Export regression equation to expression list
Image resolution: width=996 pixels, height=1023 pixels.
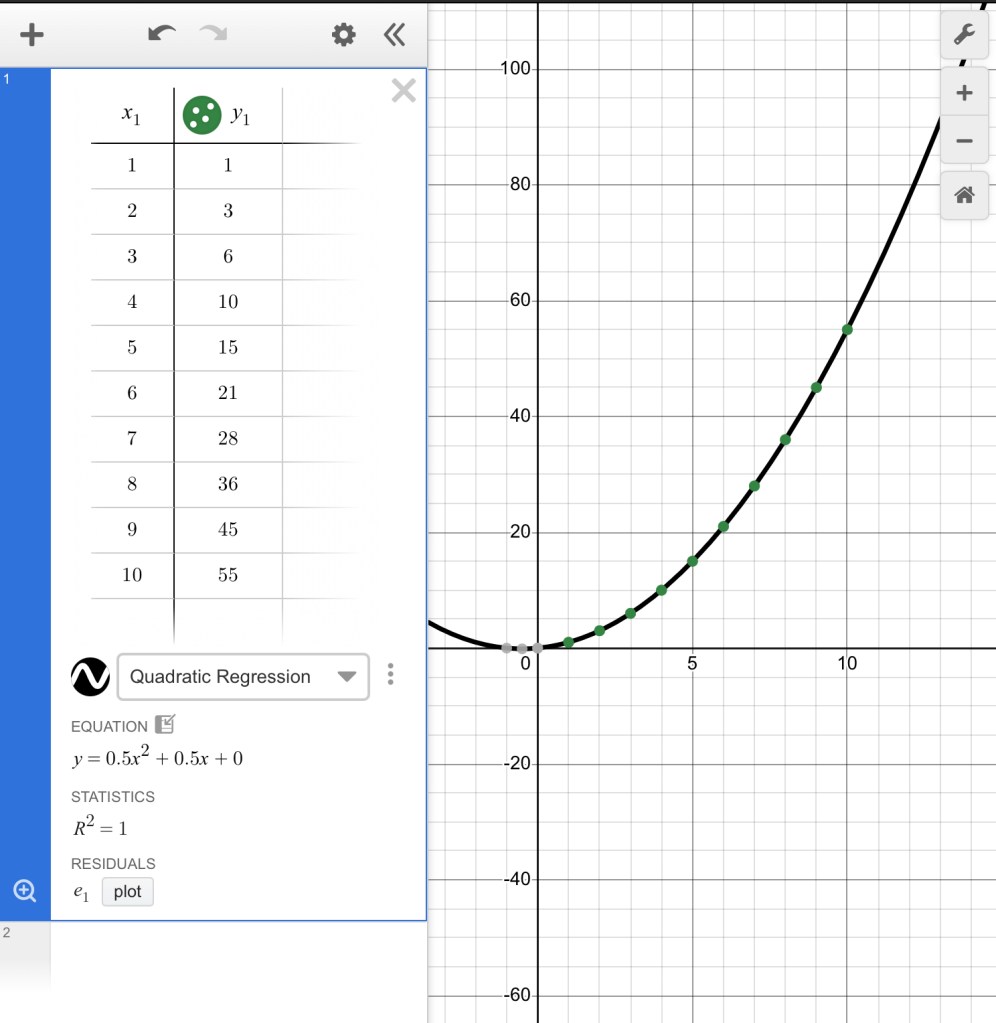click(x=165, y=725)
